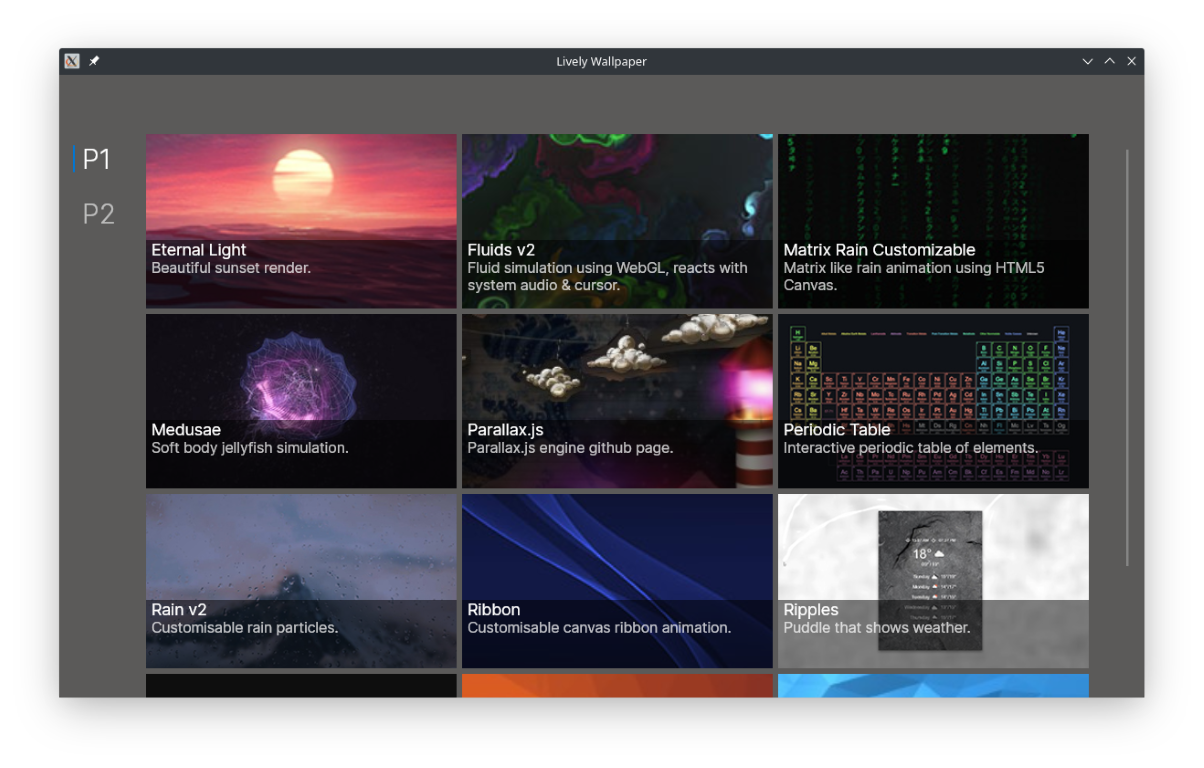Click the vertical scrollbar of the wallpaper grid
This screenshot has width=1204, height=768.
click(x=1127, y=358)
